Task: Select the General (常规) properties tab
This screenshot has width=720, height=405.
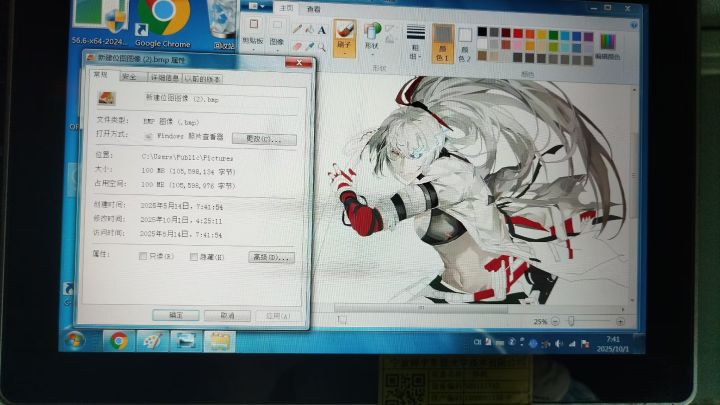Action: (101, 74)
